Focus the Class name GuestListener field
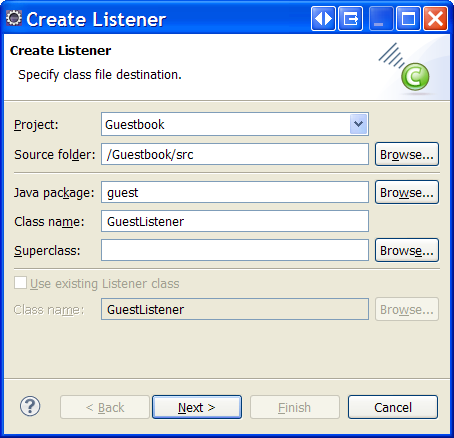This screenshot has height=438, width=454. point(235,221)
